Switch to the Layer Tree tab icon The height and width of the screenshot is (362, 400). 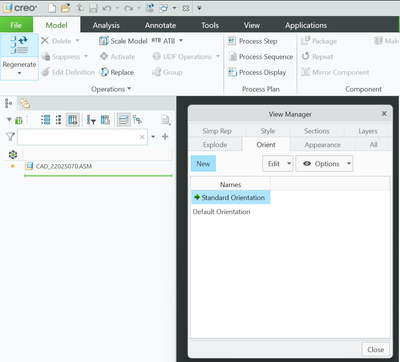[x=25, y=104]
